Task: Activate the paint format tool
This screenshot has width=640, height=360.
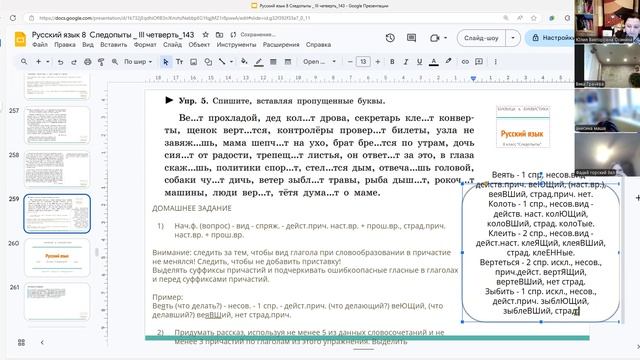Action: (101, 62)
